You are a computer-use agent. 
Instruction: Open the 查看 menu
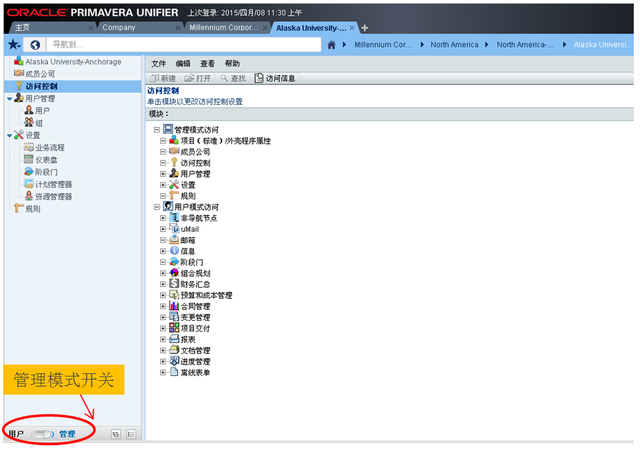tap(207, 64)
